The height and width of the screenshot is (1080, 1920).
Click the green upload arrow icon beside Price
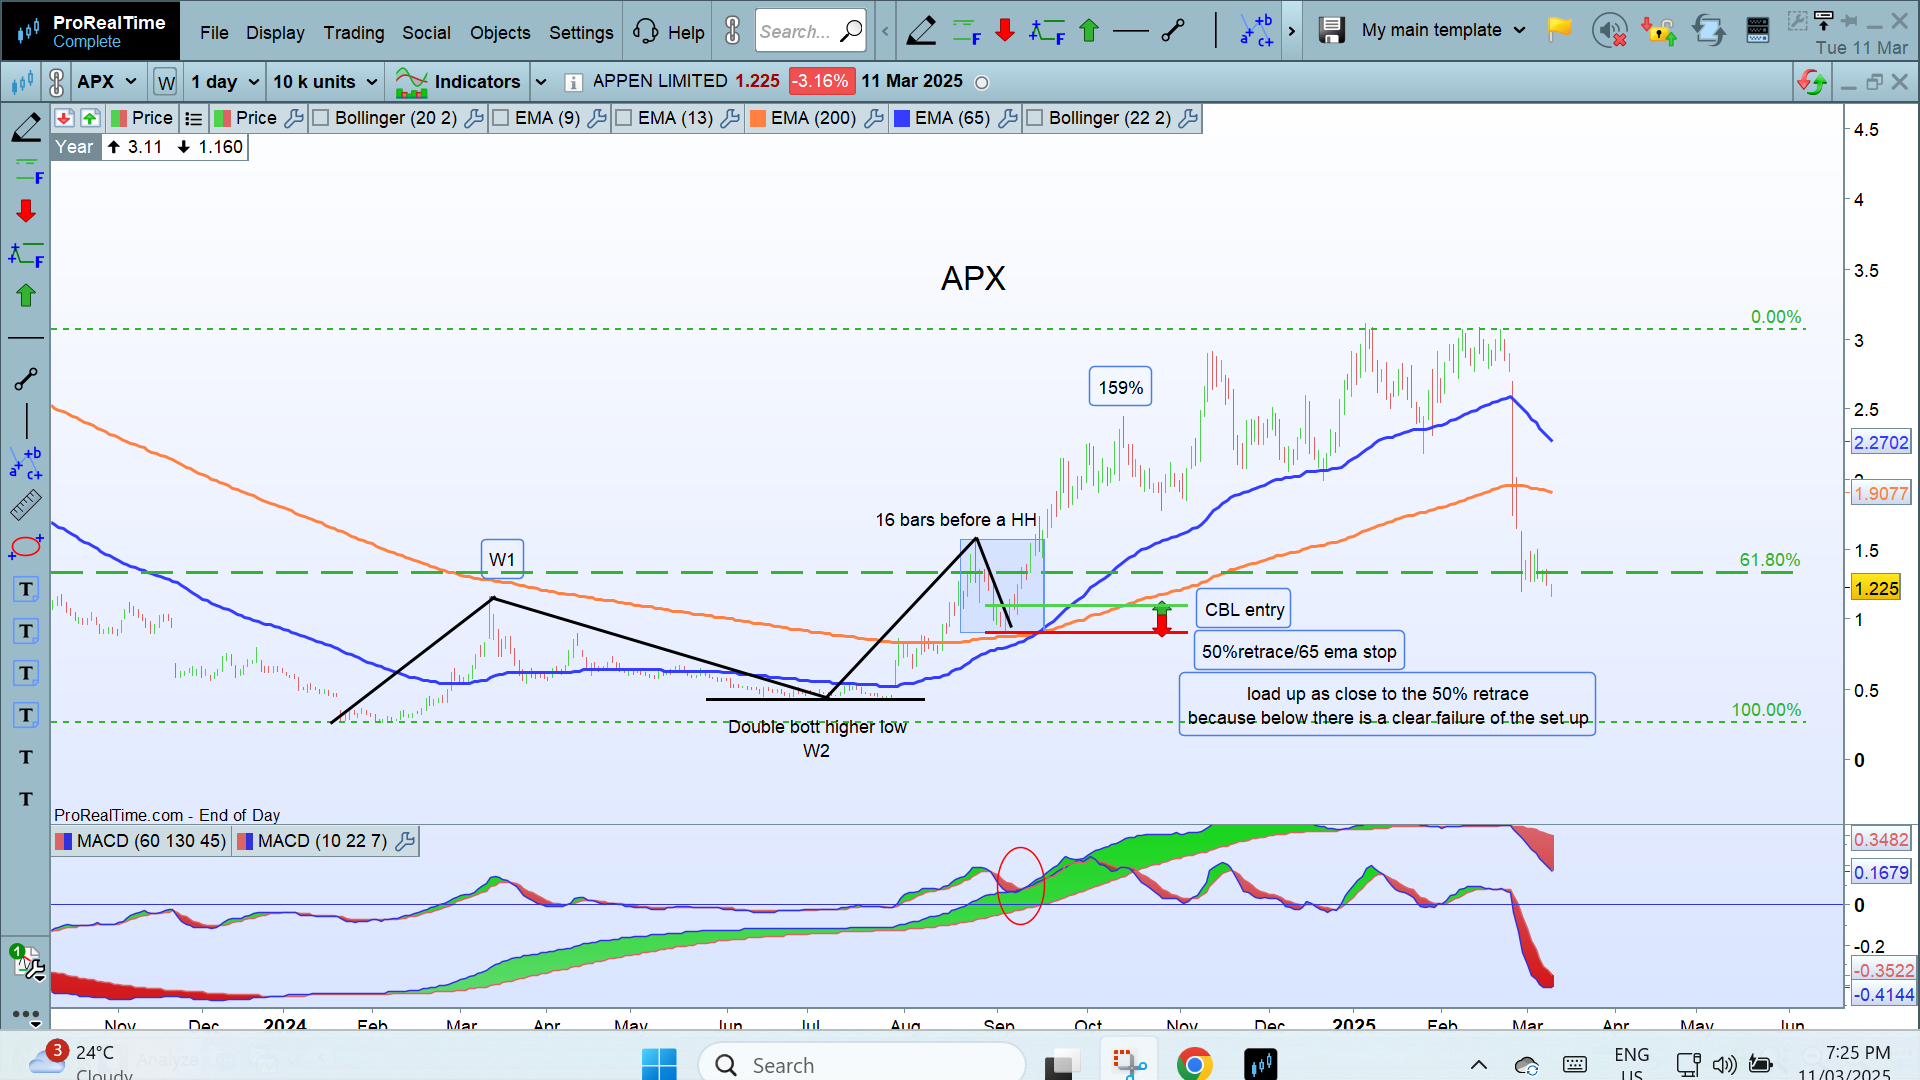(90, 118)
